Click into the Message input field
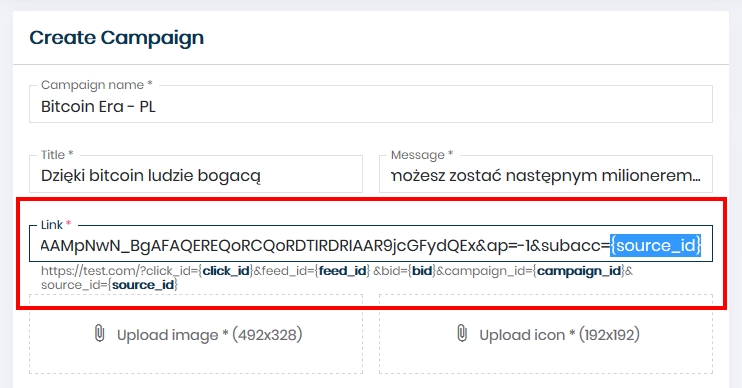This screenshot has height=388, width=742. [x=546, y=174]
